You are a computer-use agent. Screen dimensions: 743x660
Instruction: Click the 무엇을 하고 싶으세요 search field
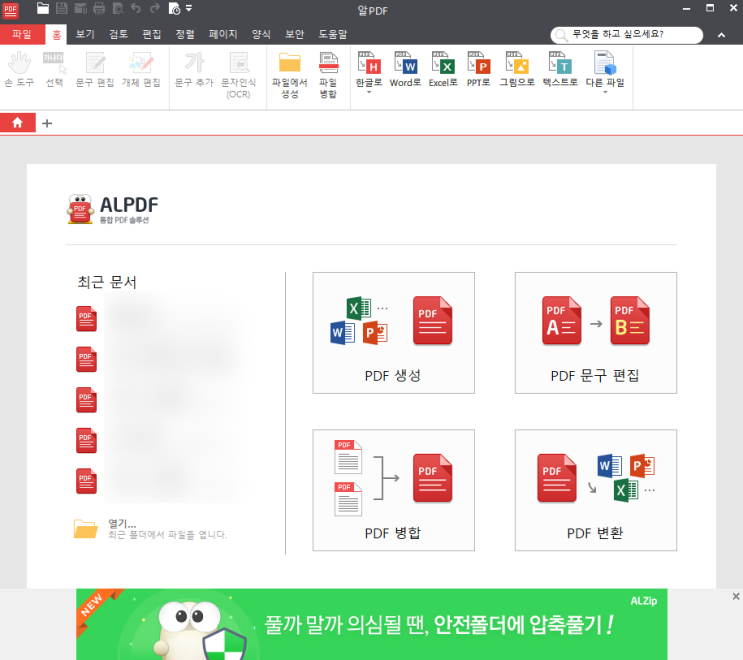pyautogui.click(x=630, y=34)
